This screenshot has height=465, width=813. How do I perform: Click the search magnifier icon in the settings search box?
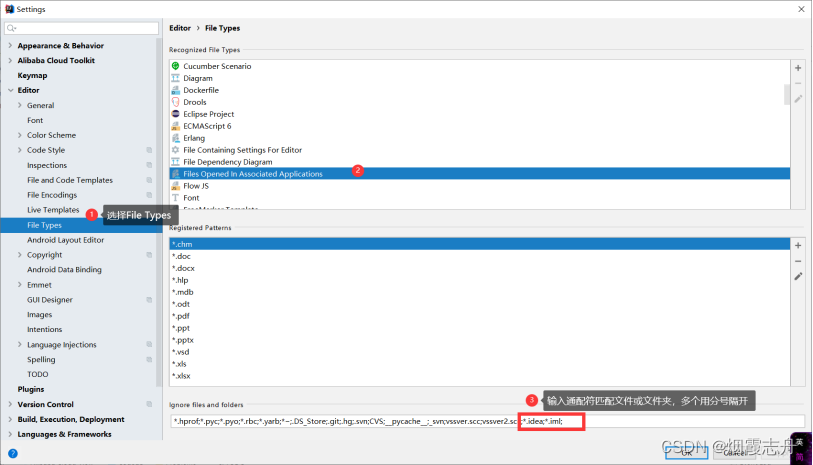coord(11,28)
